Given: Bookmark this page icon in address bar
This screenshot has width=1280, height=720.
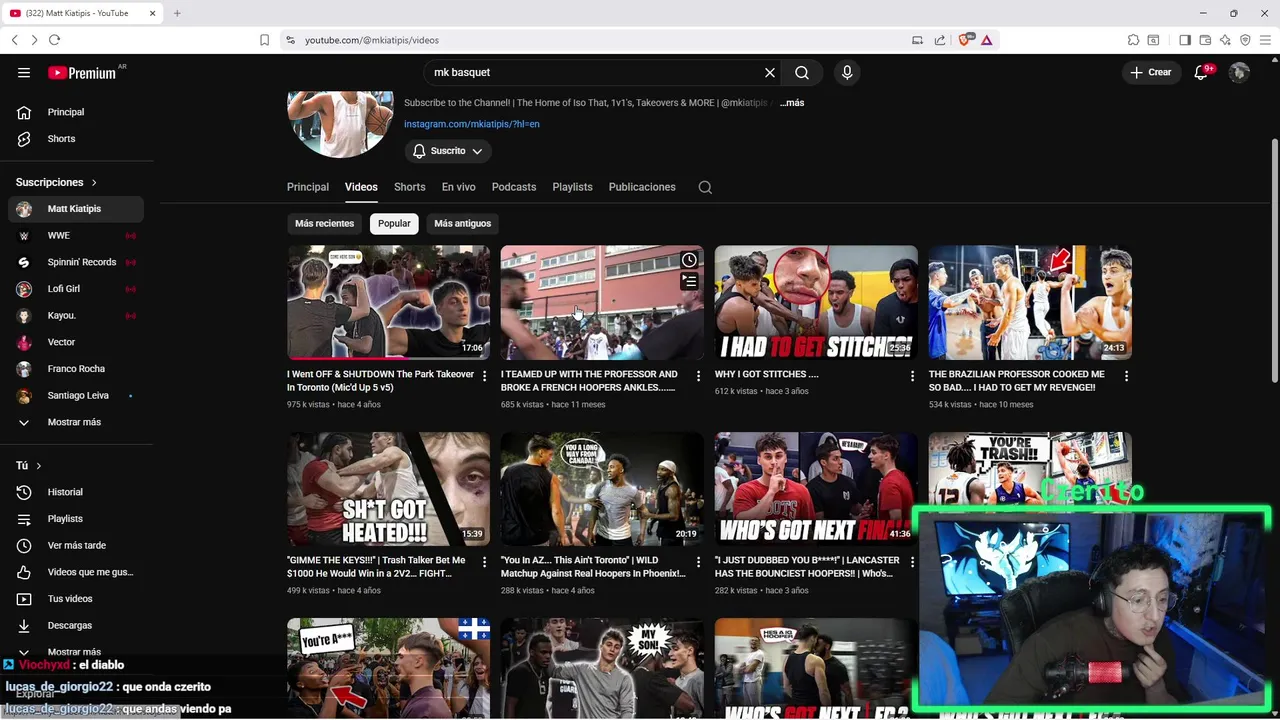Looking at the screenshot, I should coord(264,40).
